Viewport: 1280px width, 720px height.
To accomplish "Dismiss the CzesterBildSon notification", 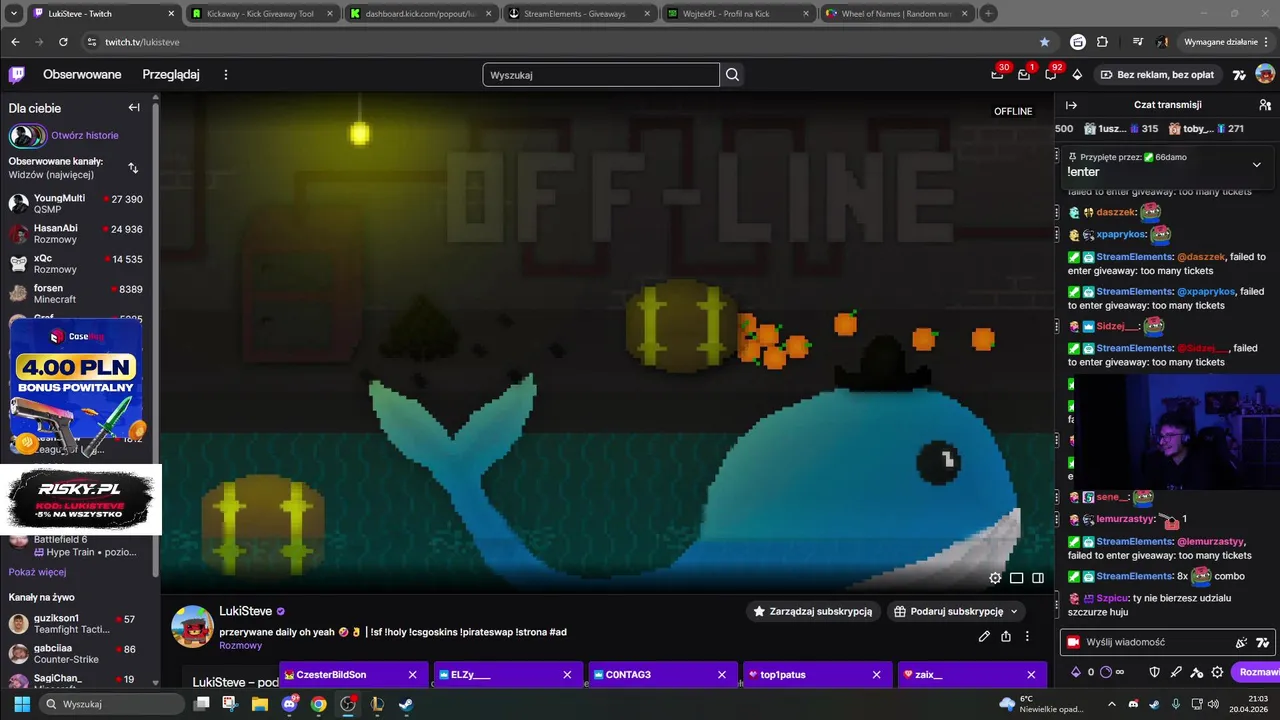I will tap(412, 675).
